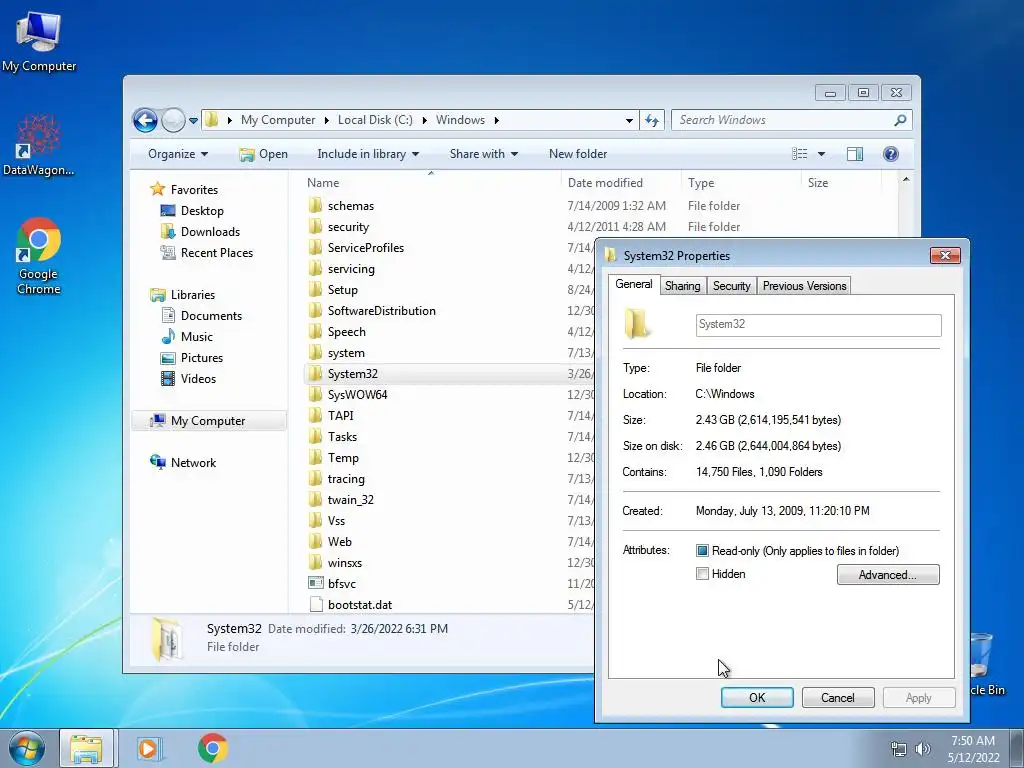Viewport: 1024px width, 768px height.
Task: Open the Organize menu
Action: click(178, 154)
